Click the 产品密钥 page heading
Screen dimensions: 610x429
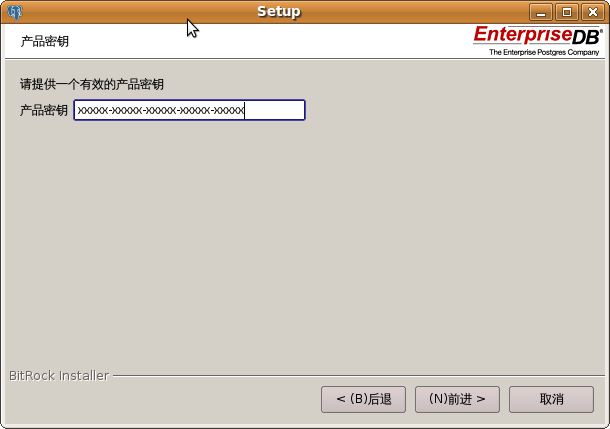coord(45,41)
